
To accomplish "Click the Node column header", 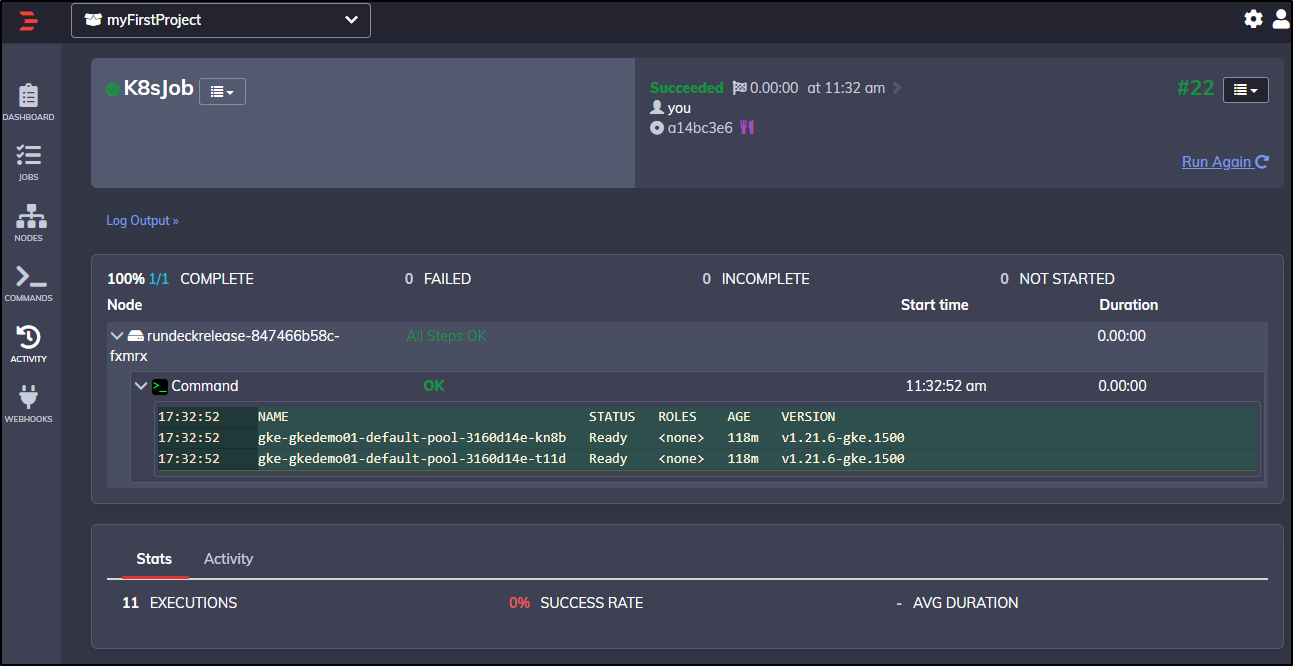I will [125, 305].
